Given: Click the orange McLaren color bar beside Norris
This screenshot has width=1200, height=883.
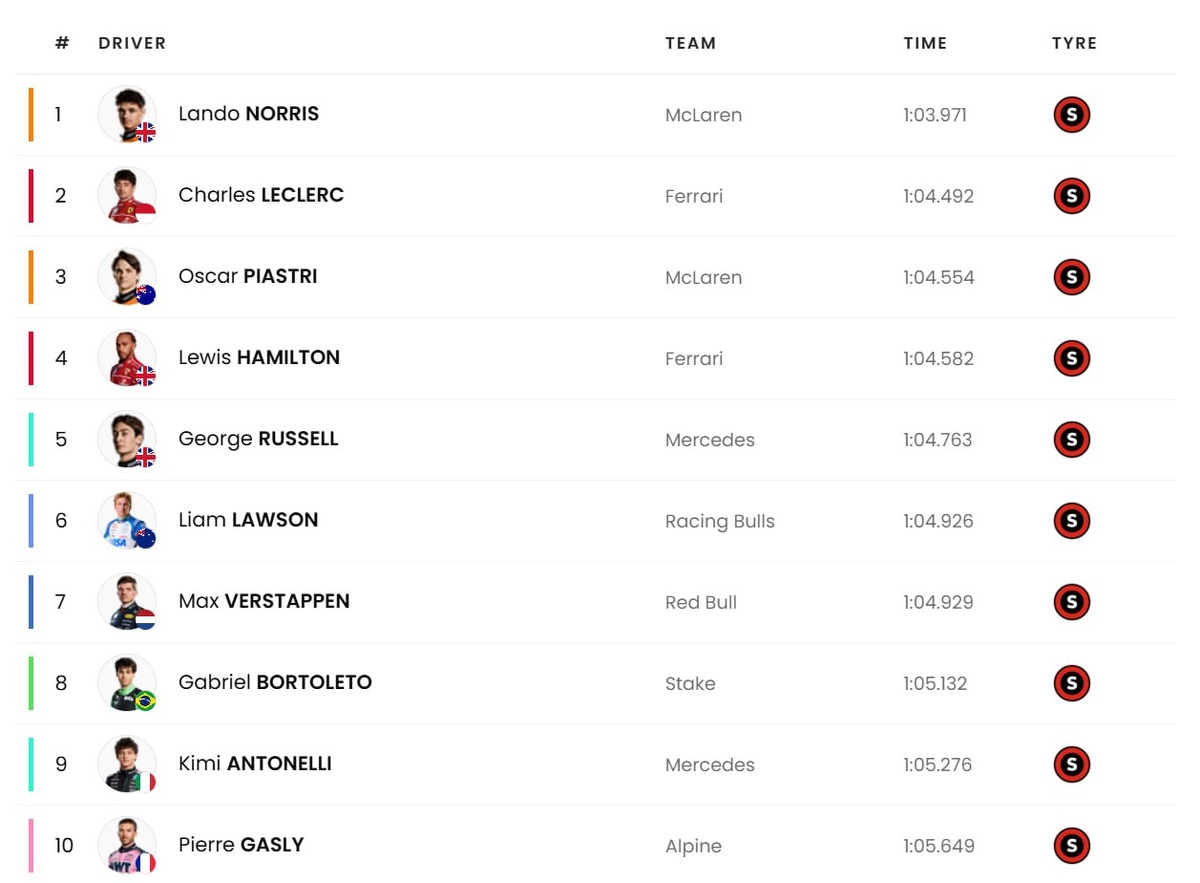Looking at the screenshot, I should pos(31,114).
